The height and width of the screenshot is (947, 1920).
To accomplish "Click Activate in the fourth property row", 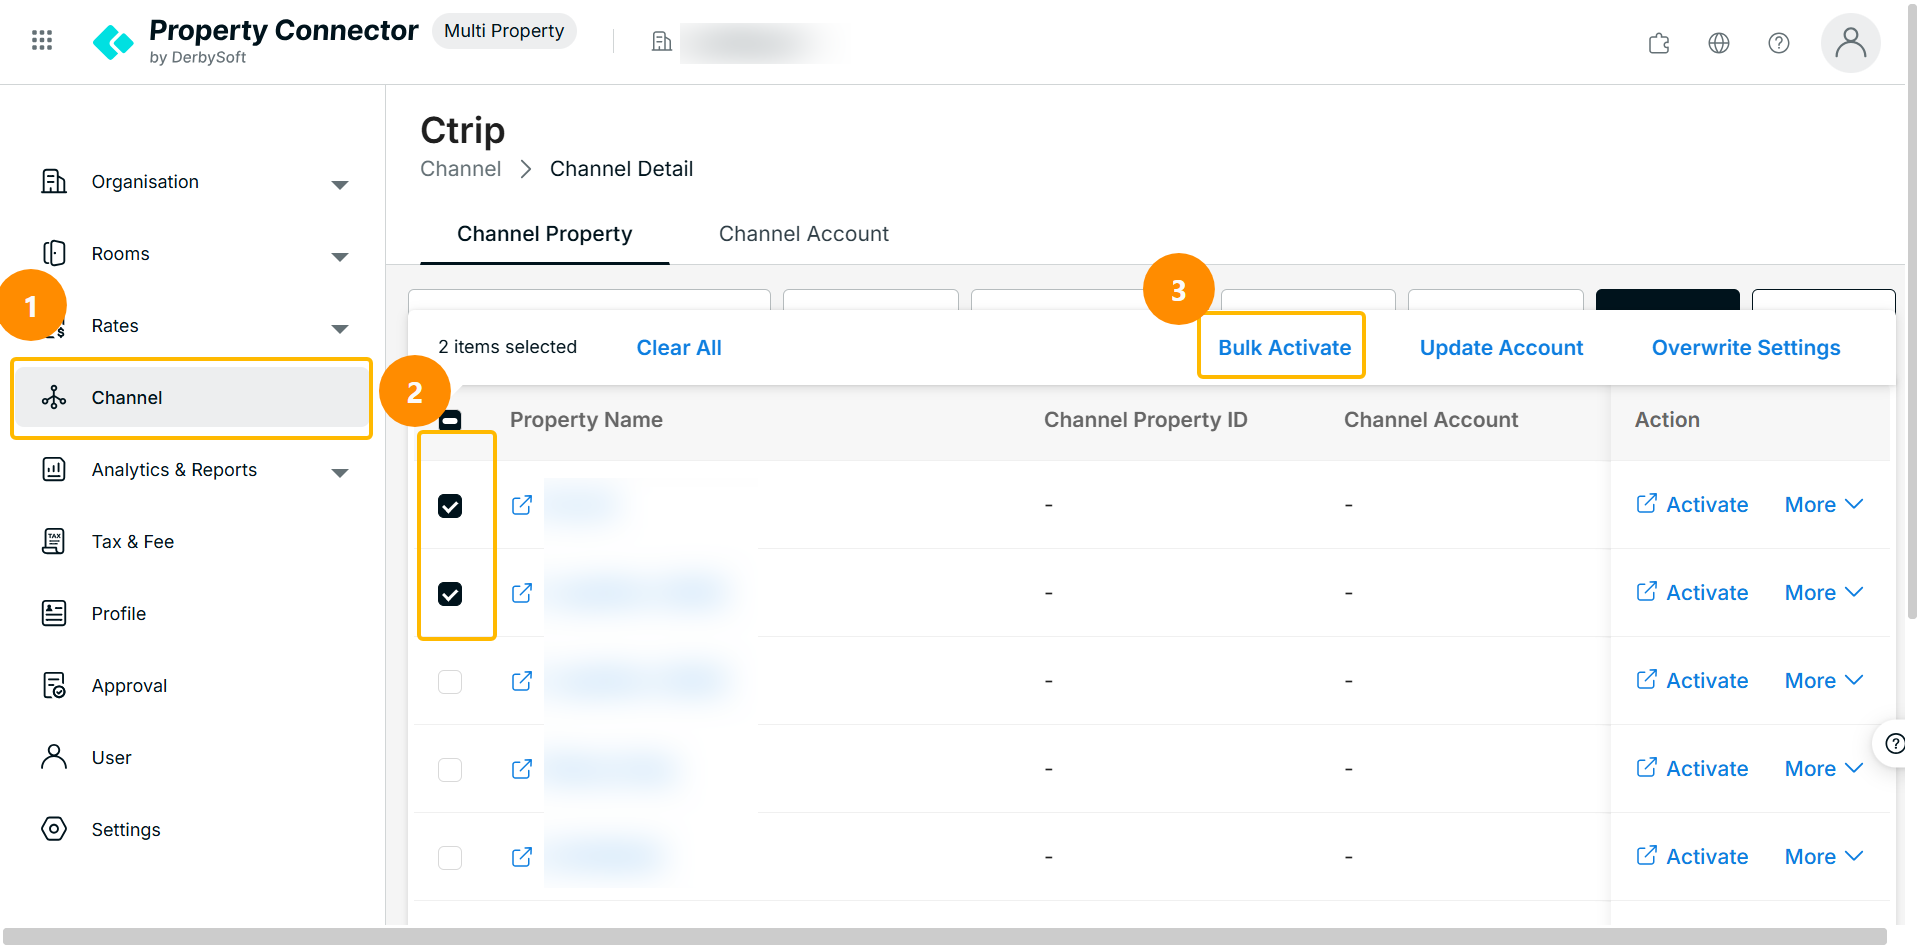I will click(x=1692, y=769).
